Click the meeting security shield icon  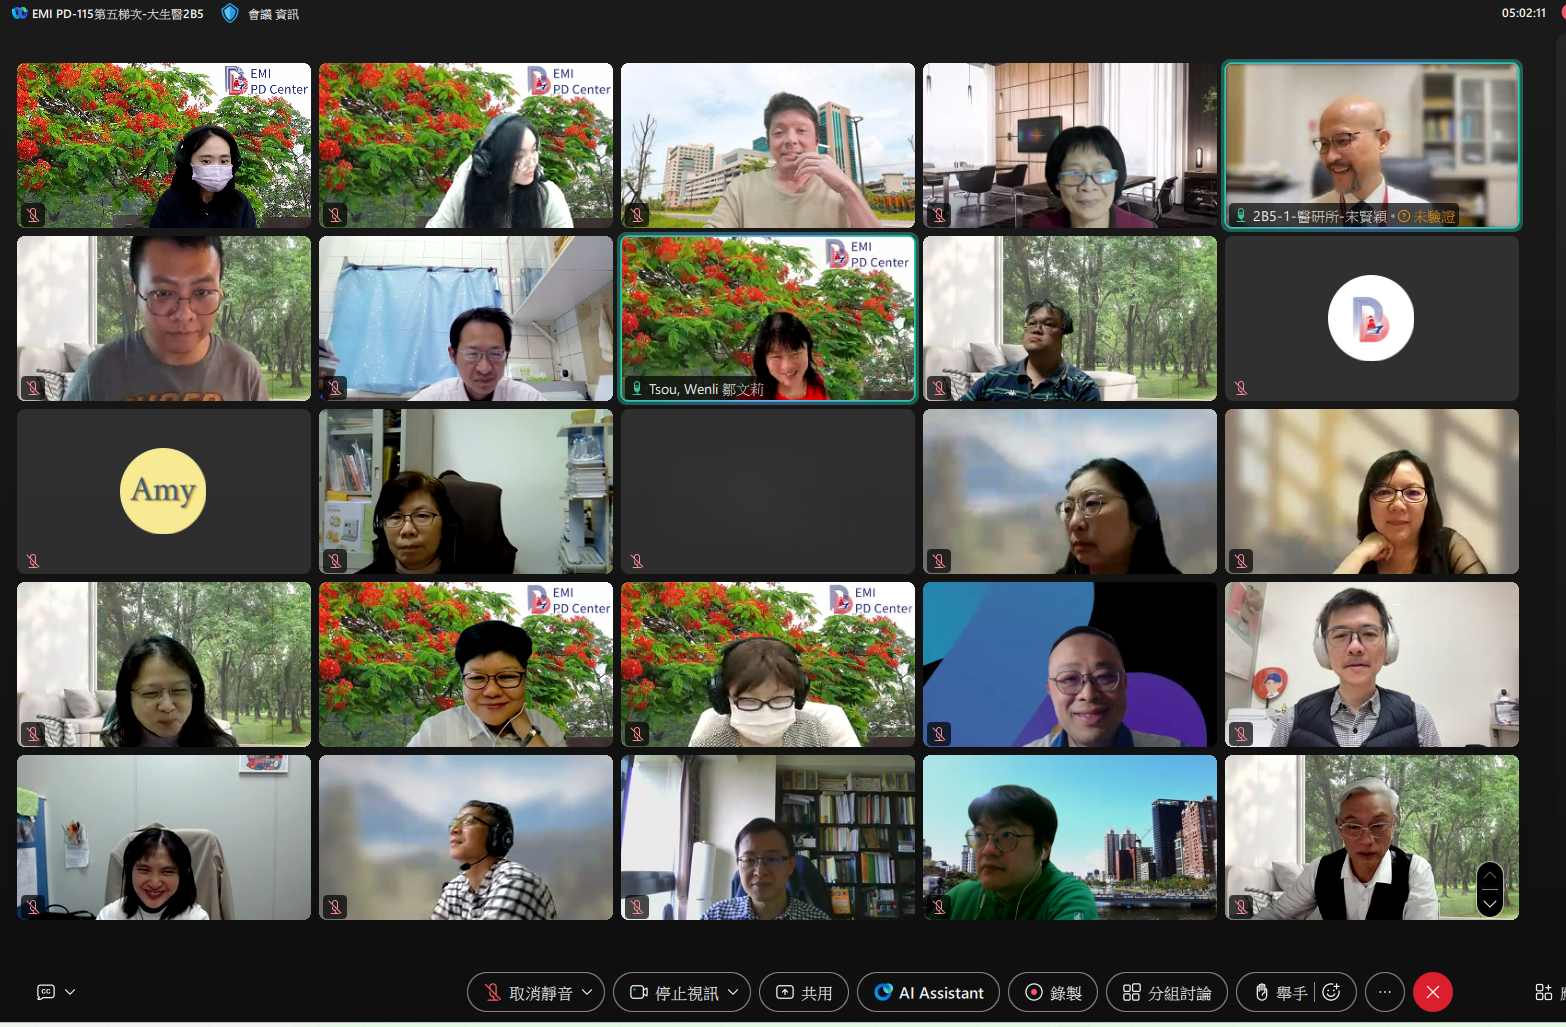coord(230,13)
